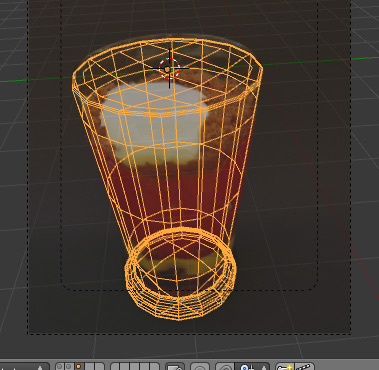Click the 3D cursor crosshair in viewport
This screenshot has height=370, width=379.
(169, 69)
